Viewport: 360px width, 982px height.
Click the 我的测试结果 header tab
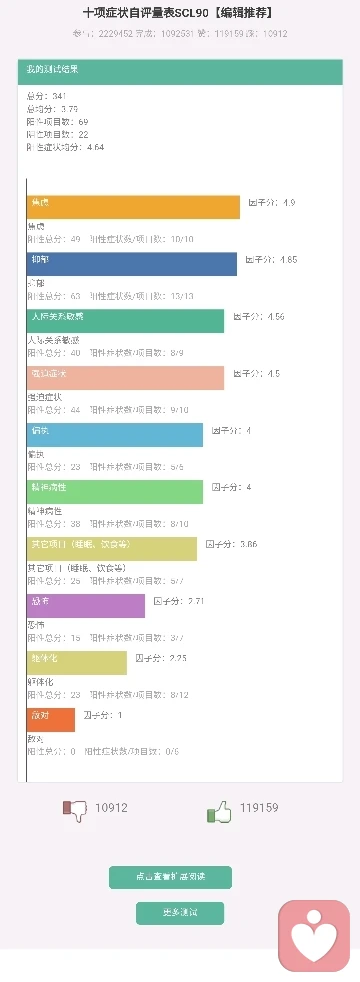pos(180,71)
